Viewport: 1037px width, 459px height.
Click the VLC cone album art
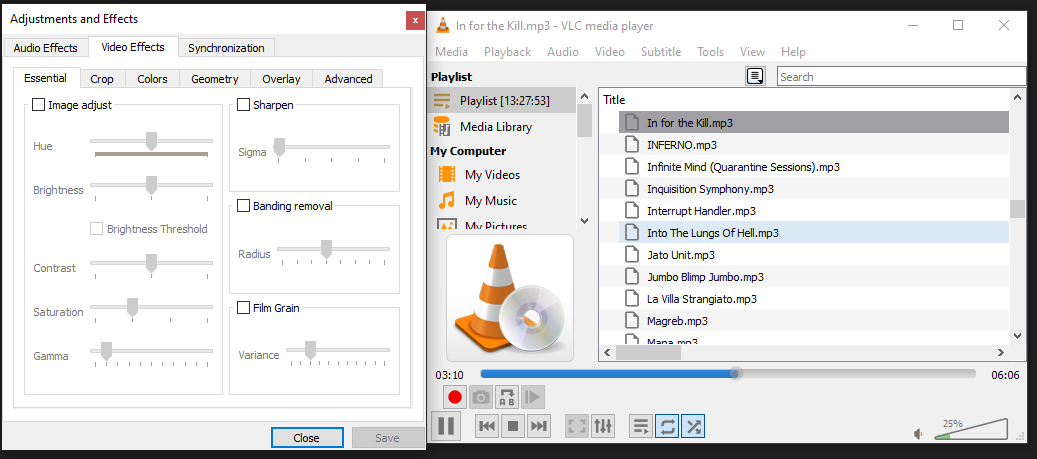[x=510, y=298]
